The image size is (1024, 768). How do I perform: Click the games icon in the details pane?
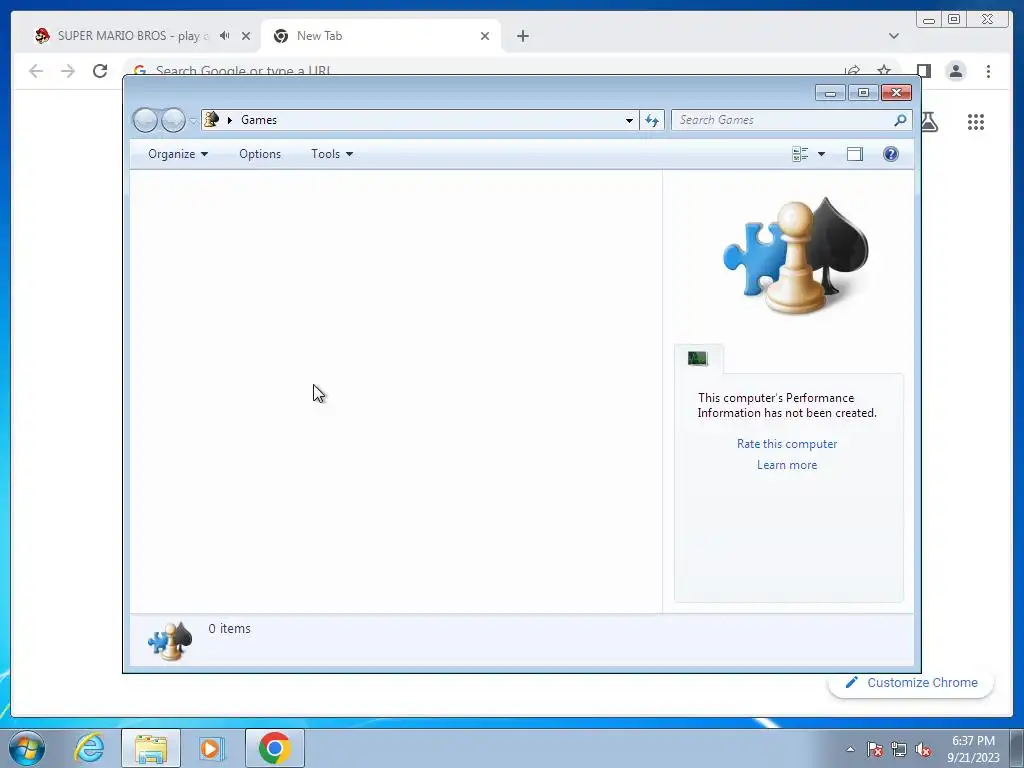[x=170, y=641]
